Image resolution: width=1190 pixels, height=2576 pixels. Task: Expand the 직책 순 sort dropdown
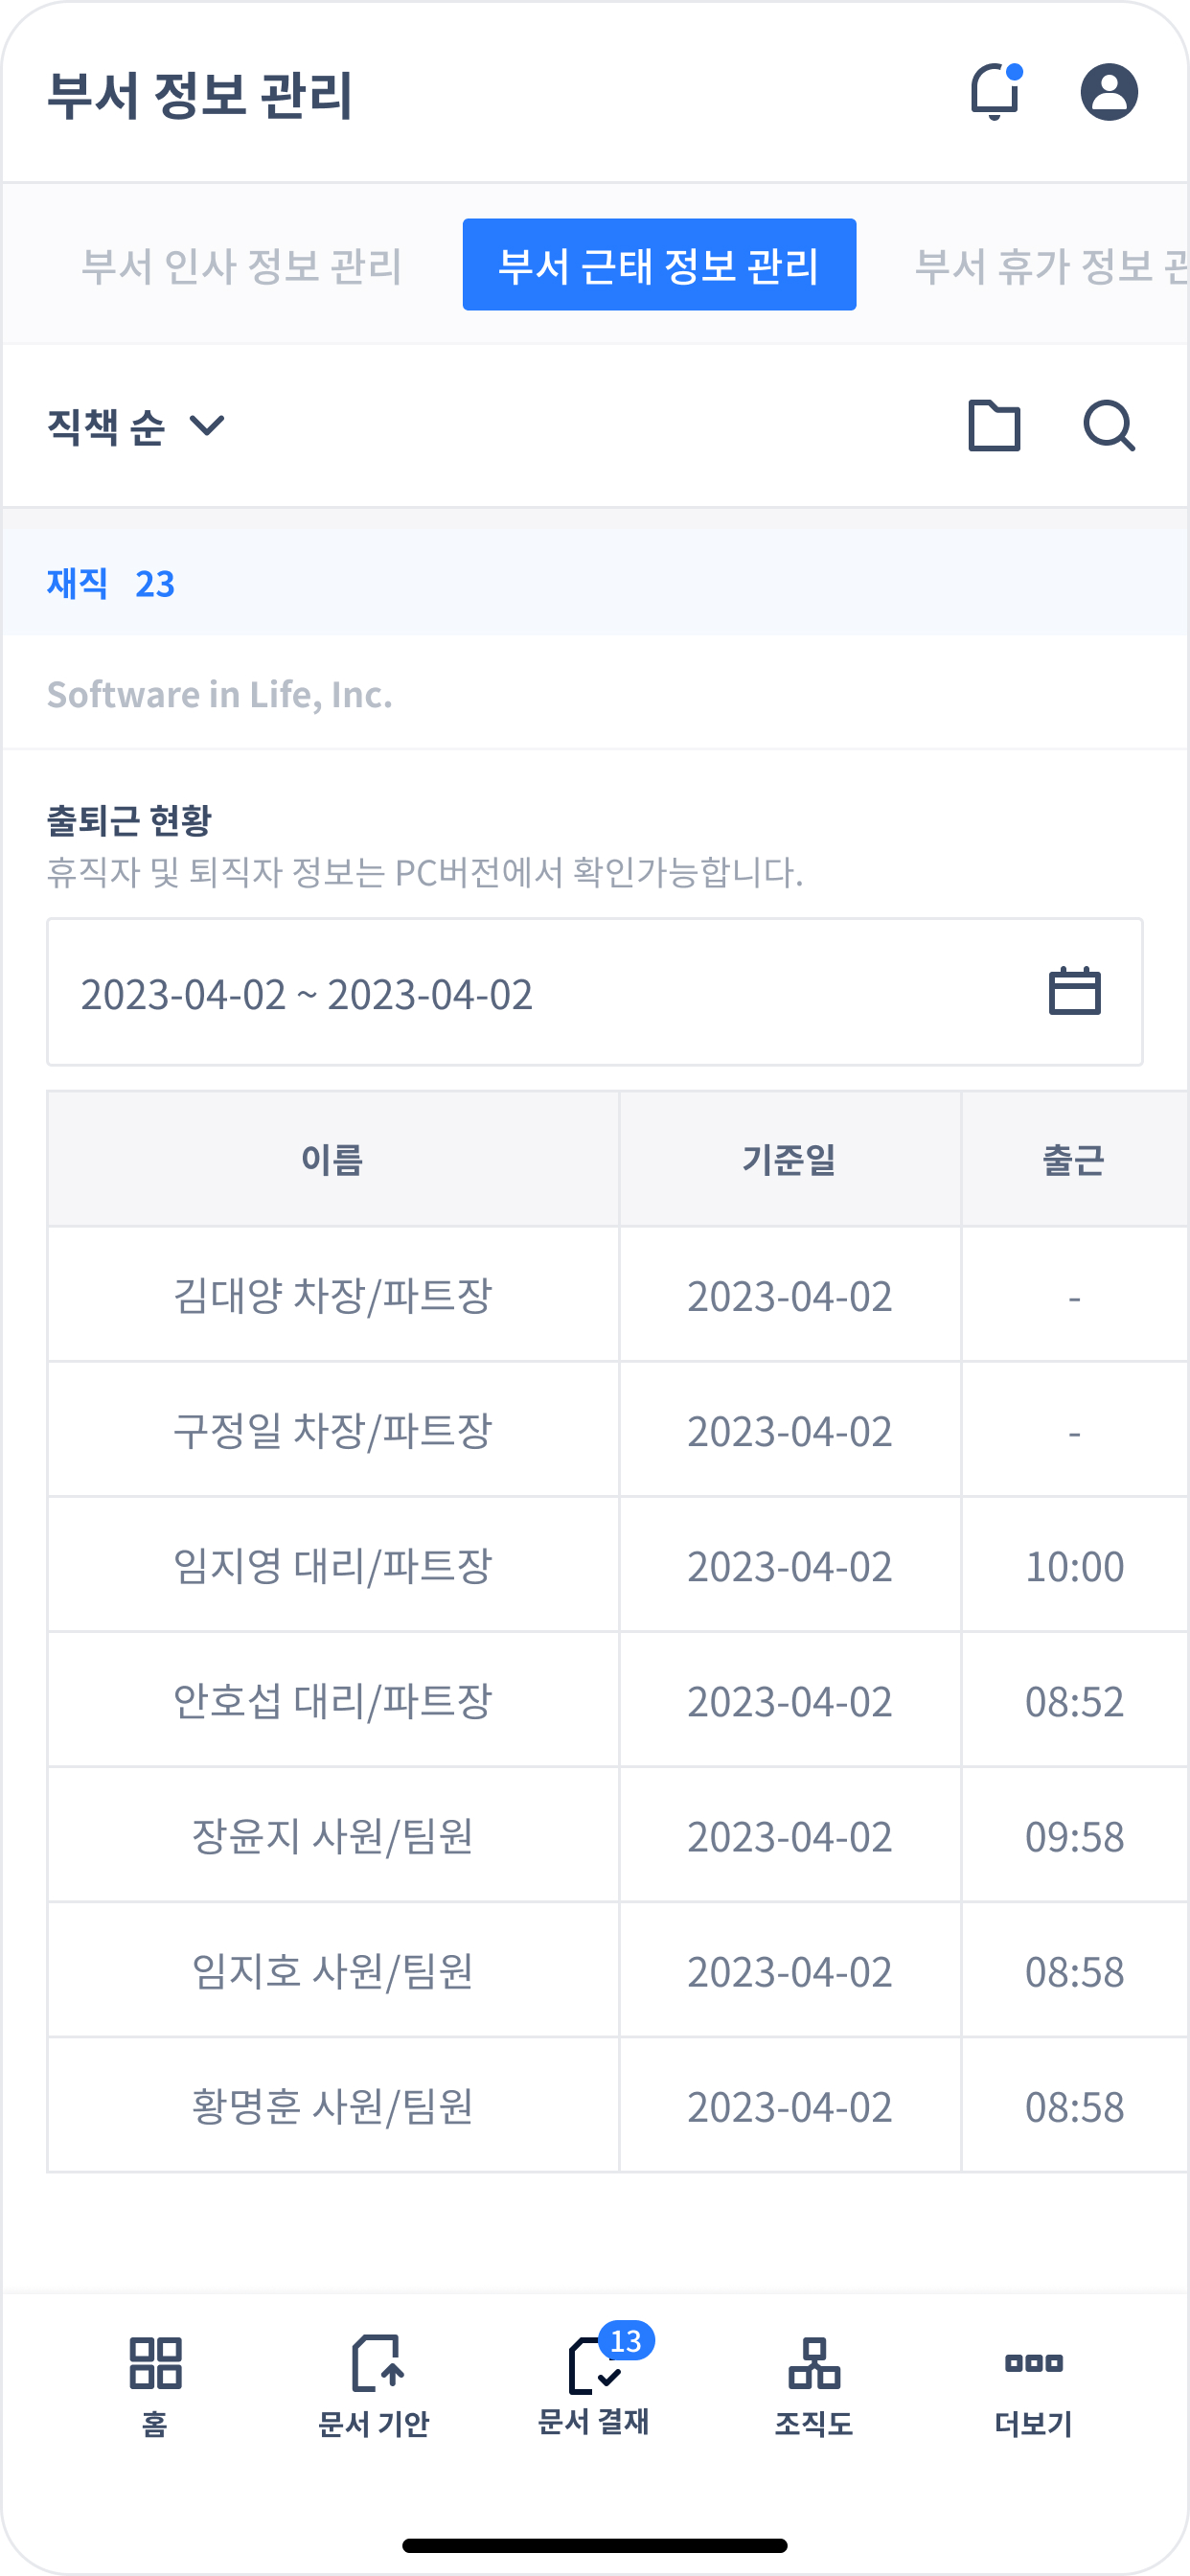pyautogui.click(x=137, y=427)
